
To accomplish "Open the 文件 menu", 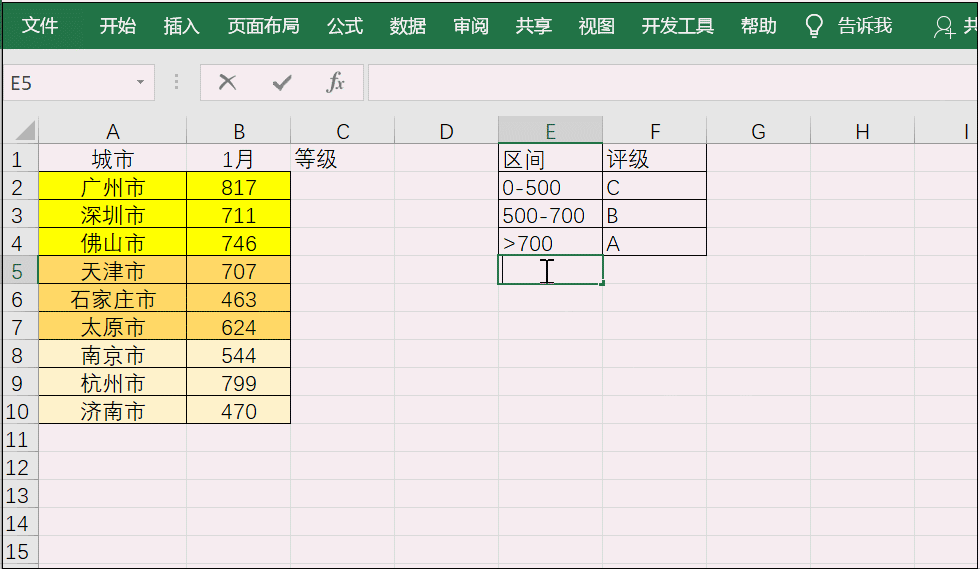I will click(x=40, y=26).
